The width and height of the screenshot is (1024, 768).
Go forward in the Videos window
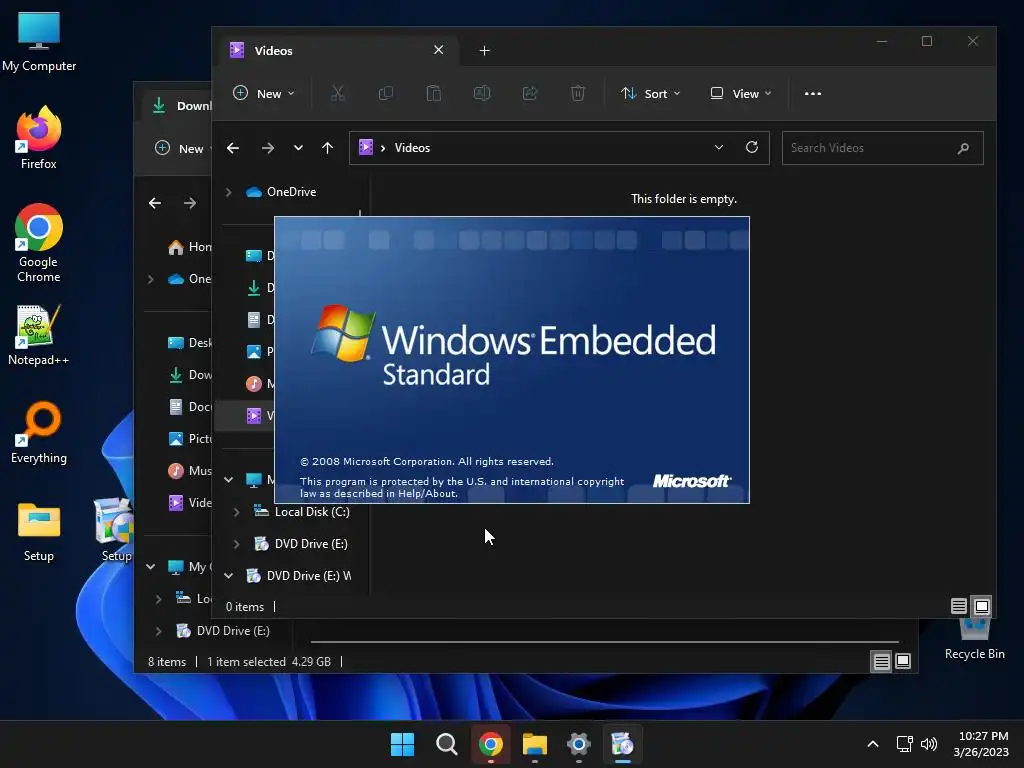click(268, 148)
